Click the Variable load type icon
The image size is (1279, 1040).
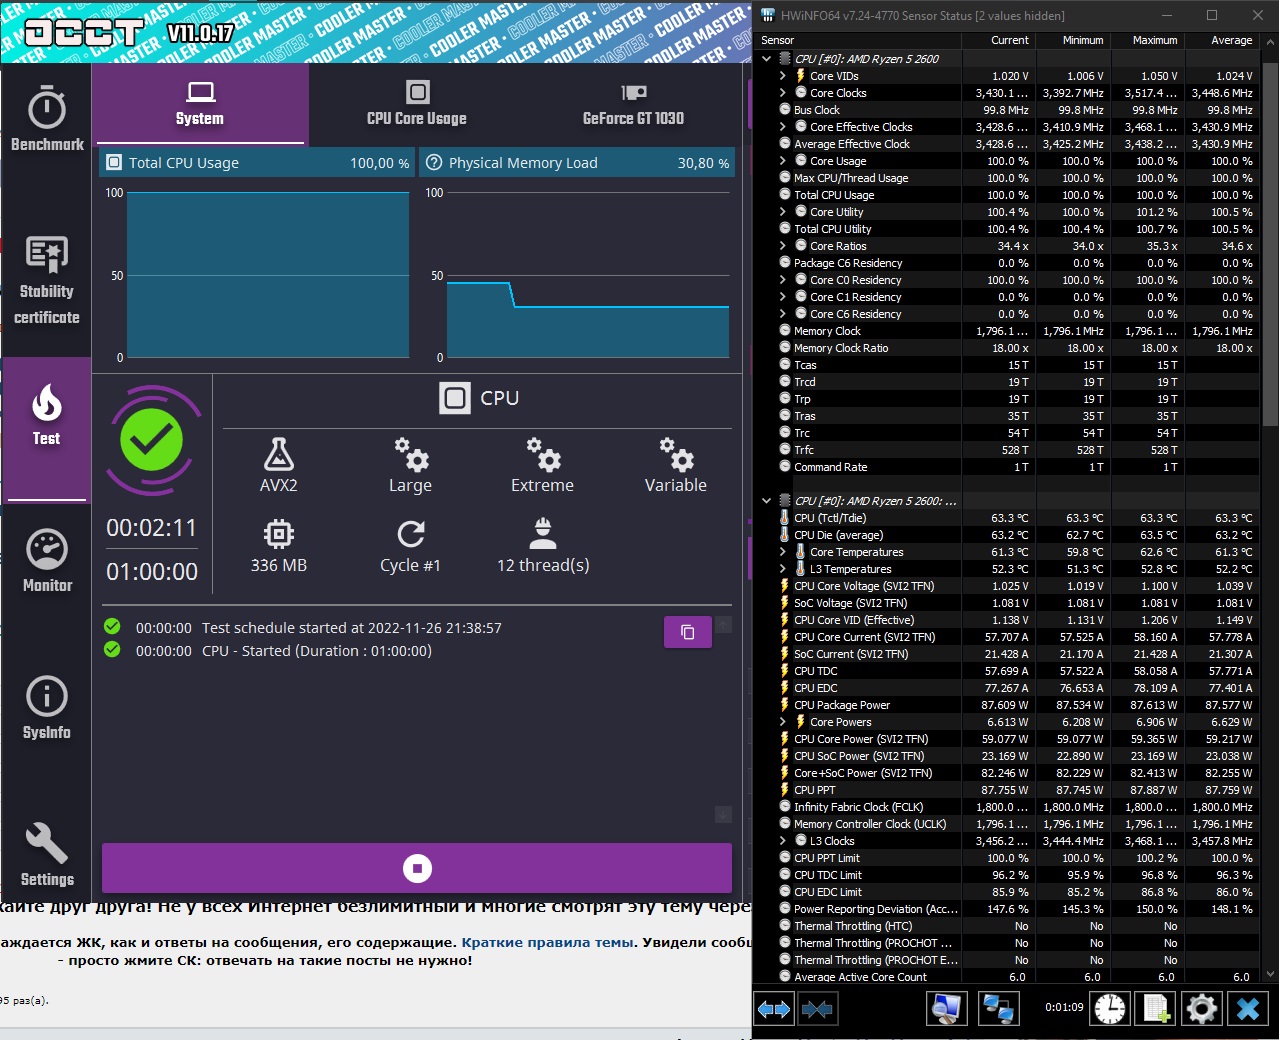[676, 455]
